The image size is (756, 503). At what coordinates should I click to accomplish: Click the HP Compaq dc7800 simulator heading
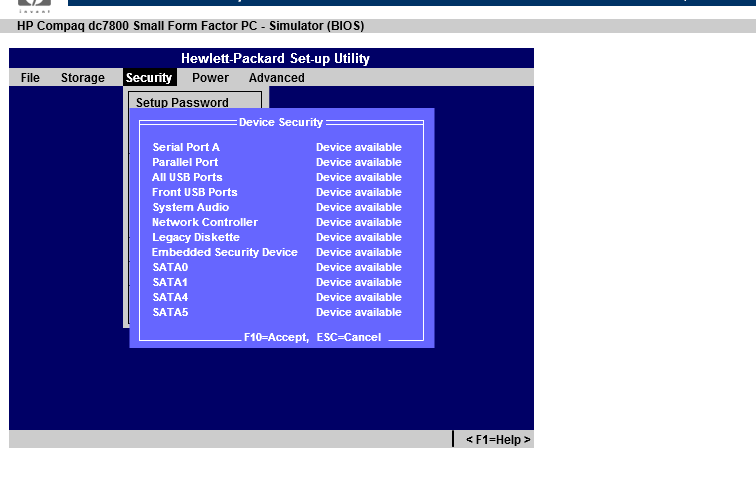pyautogui.click(x=190, y=26)
